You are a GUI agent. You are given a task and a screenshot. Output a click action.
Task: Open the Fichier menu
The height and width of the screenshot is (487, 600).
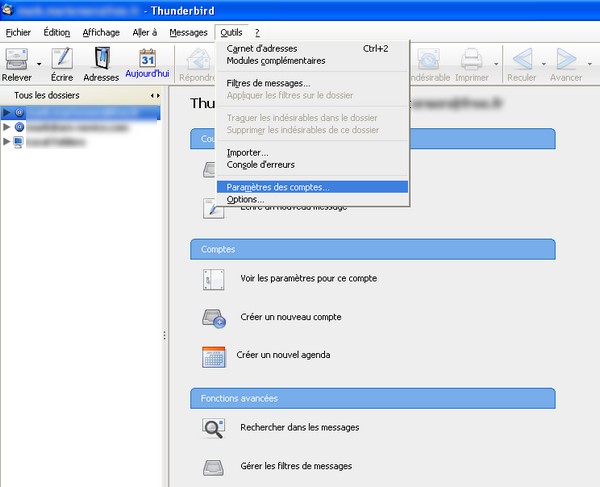click(x=18, y=33)
